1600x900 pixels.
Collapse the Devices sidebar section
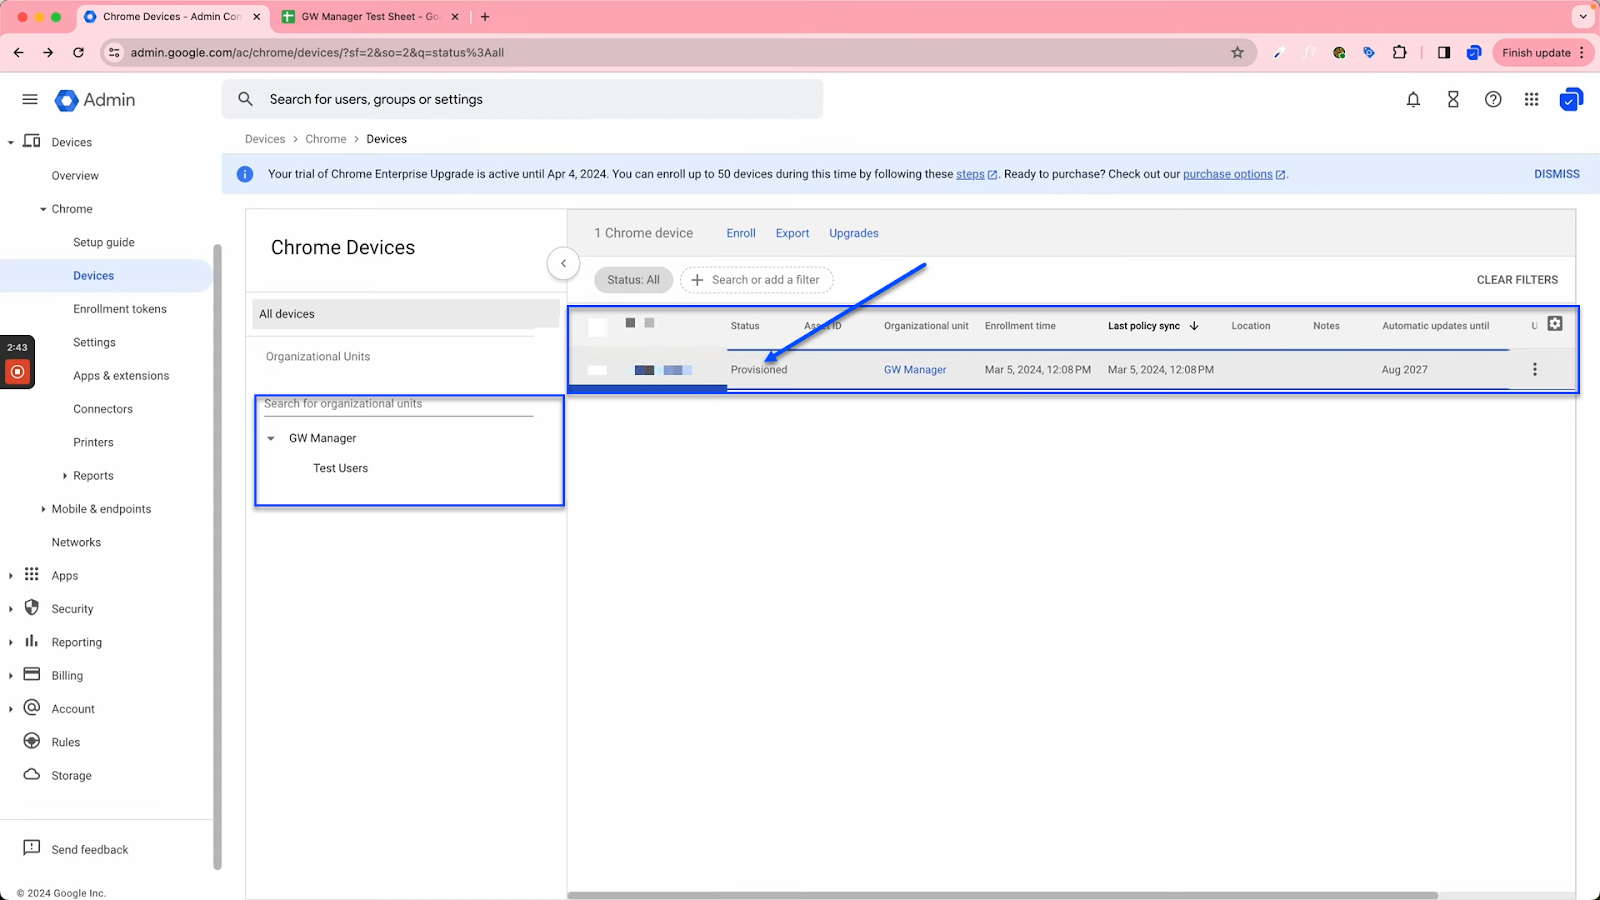(11, 142)
